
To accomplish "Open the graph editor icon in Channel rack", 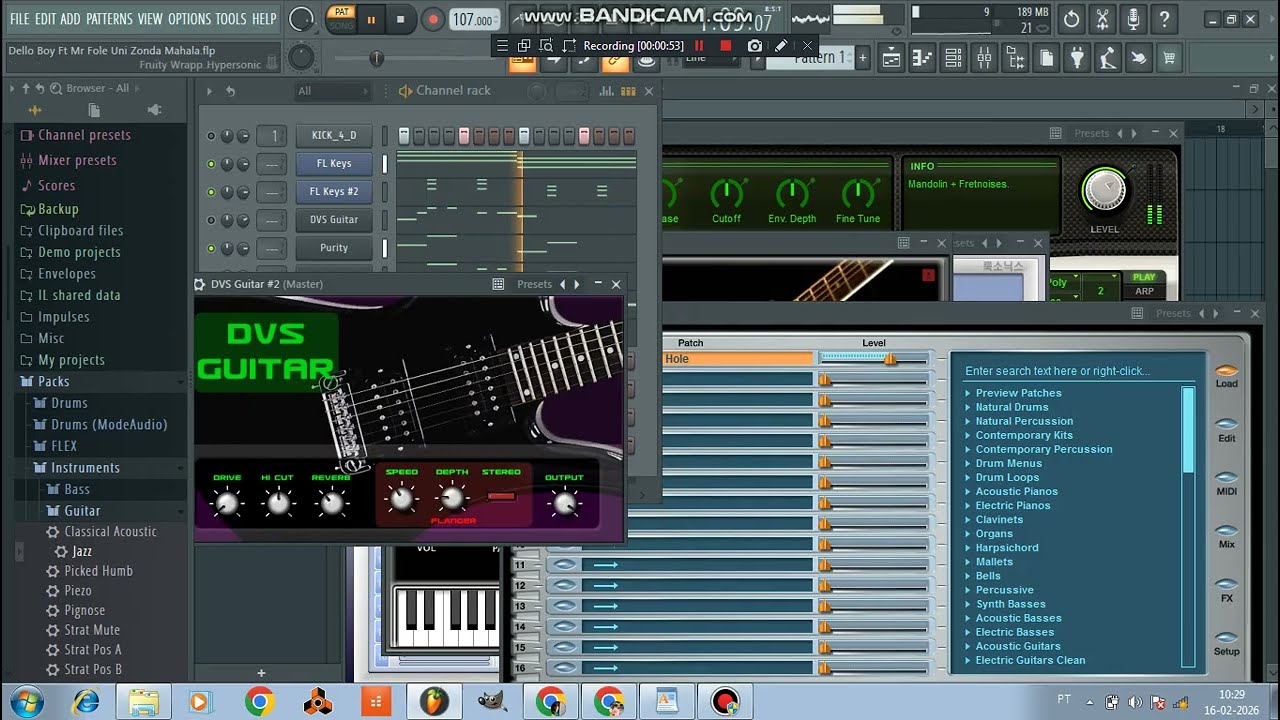I will coord(606,91).
